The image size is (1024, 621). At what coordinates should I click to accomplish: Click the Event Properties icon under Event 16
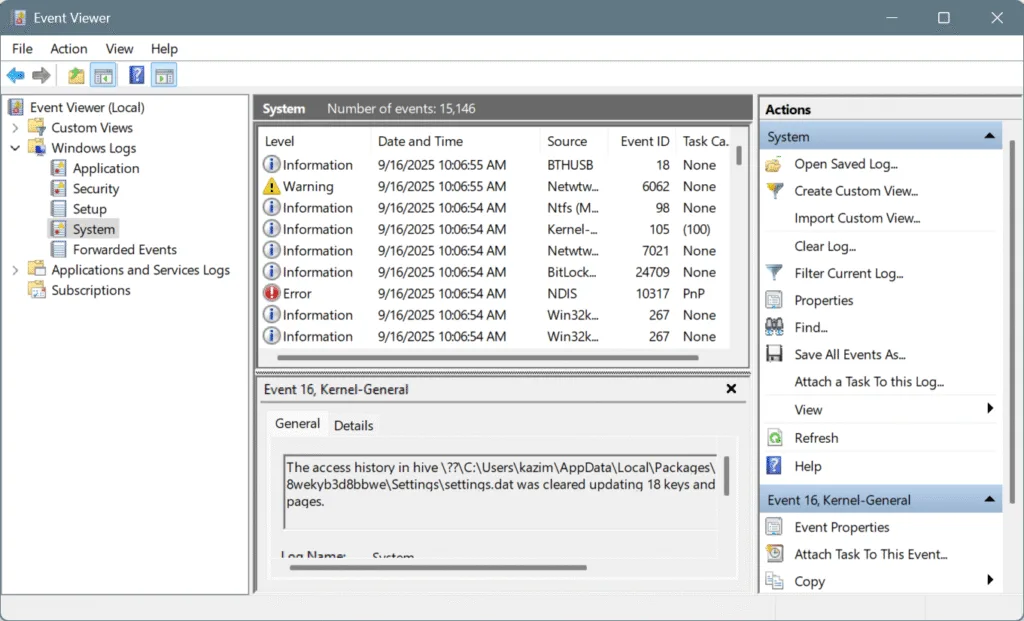(775, 527)
